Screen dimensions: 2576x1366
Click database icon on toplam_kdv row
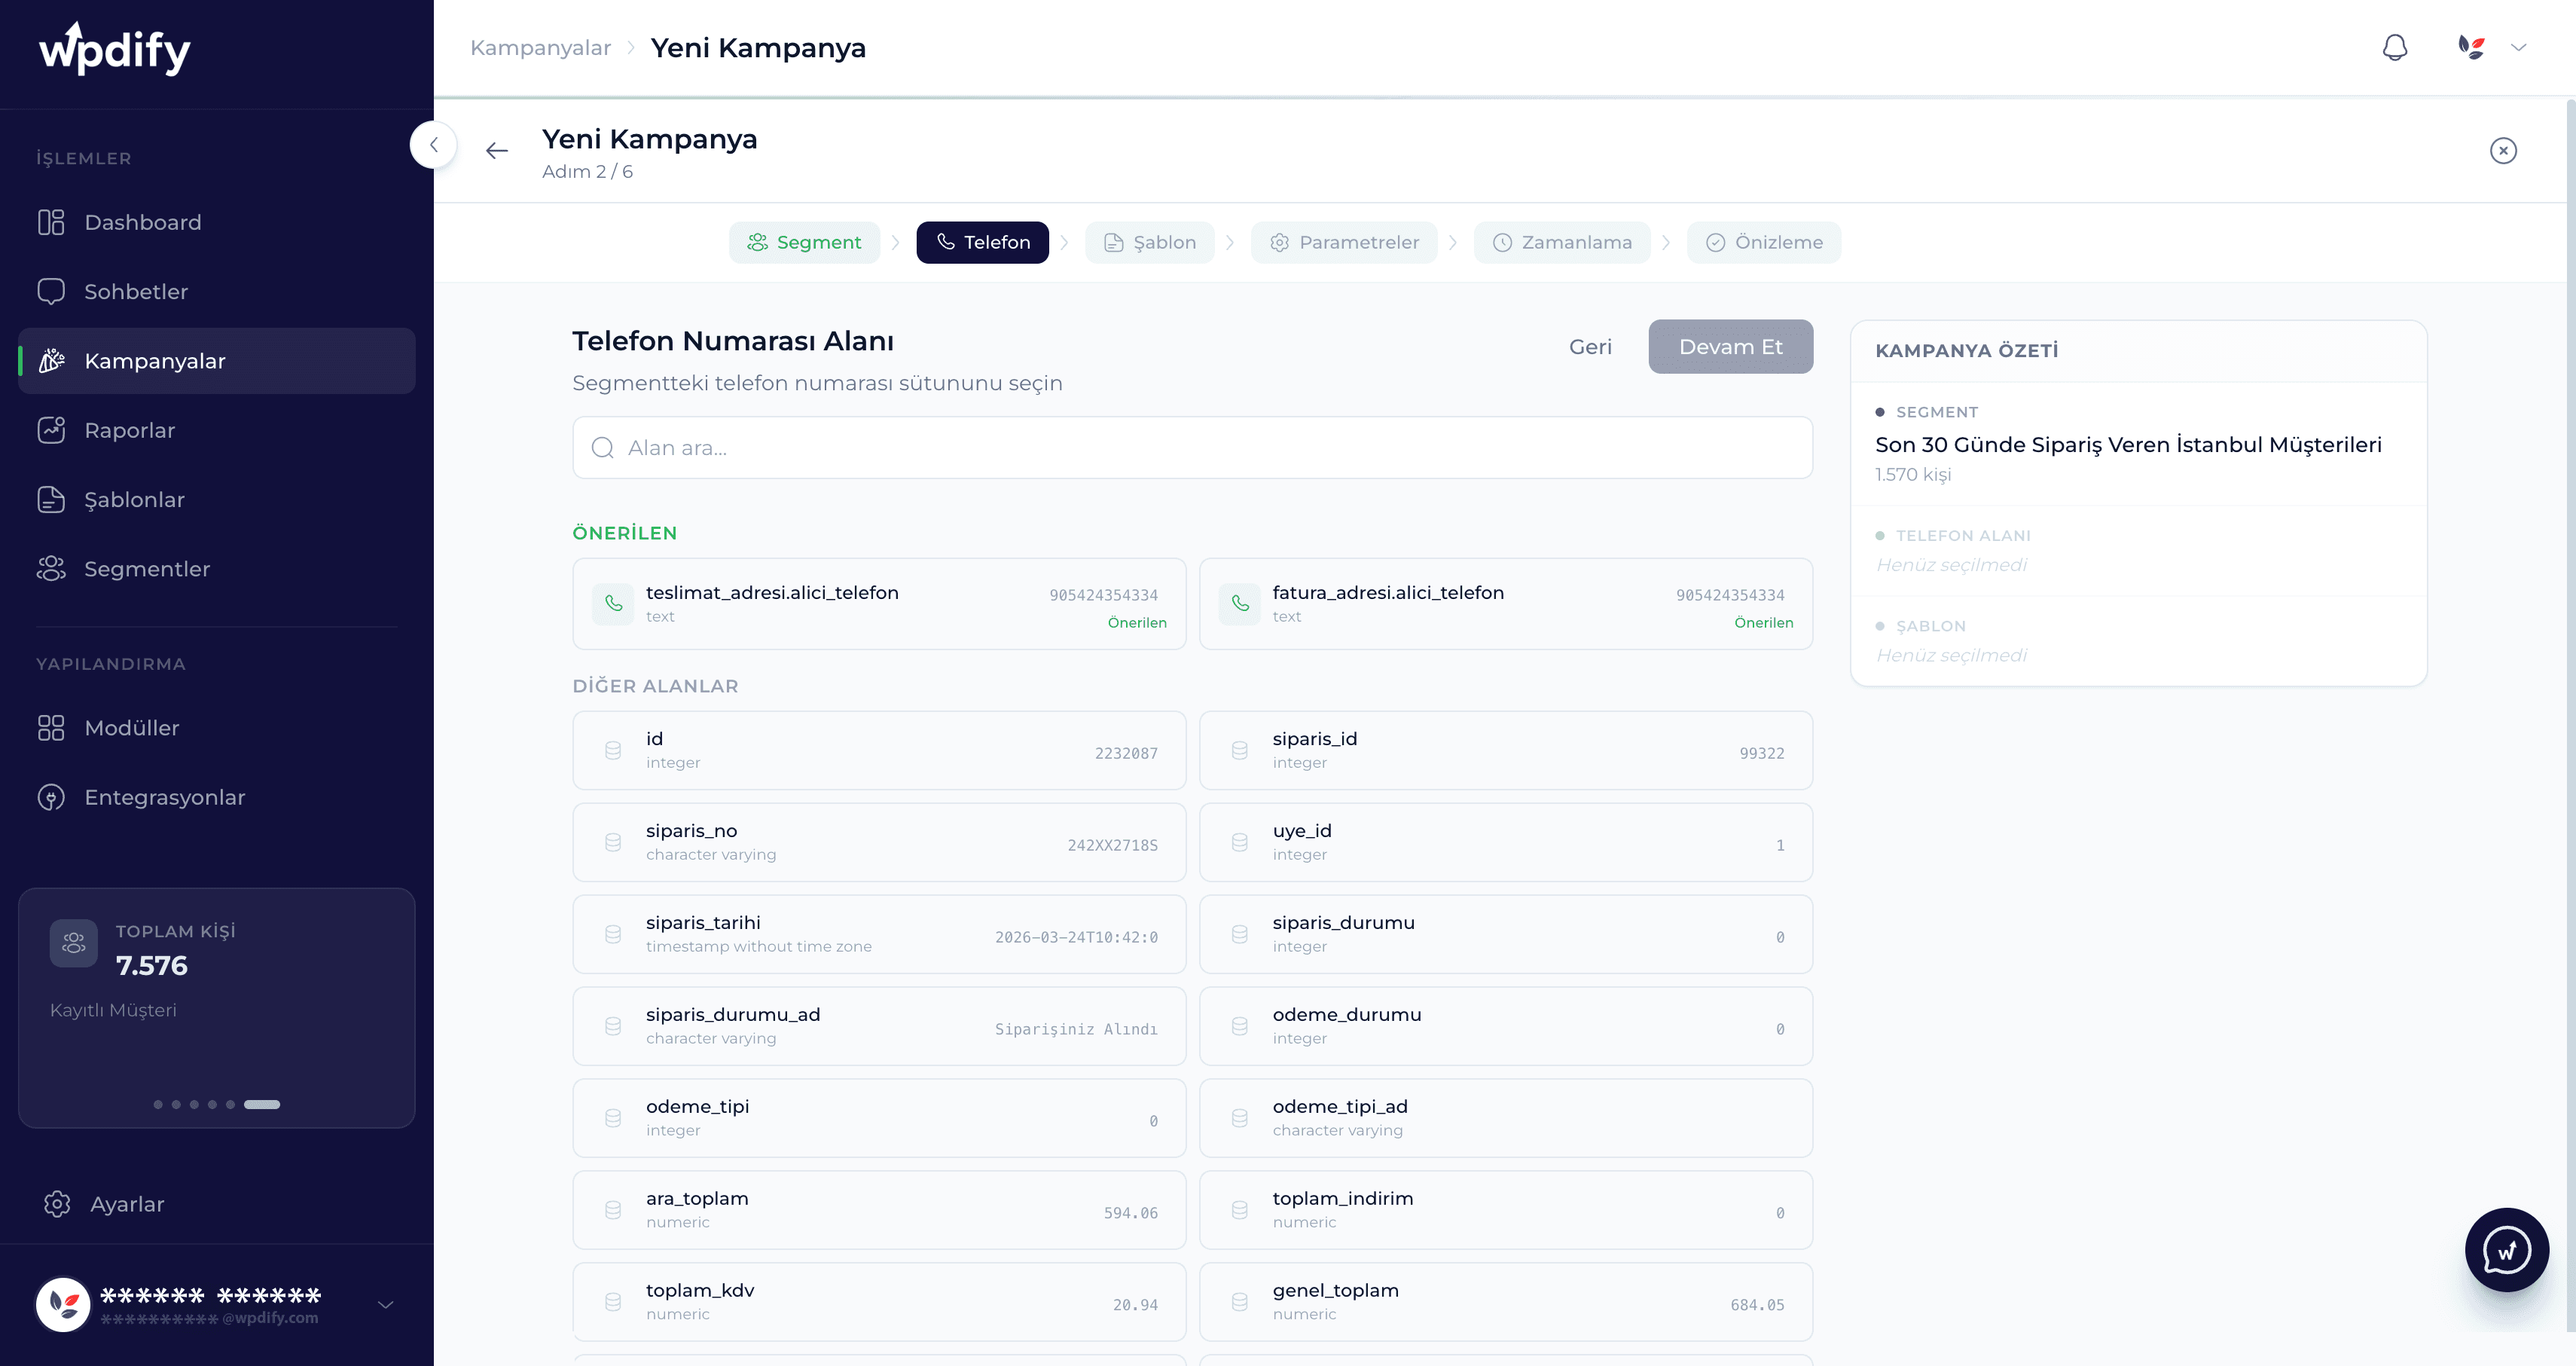tap(613, 1302)
